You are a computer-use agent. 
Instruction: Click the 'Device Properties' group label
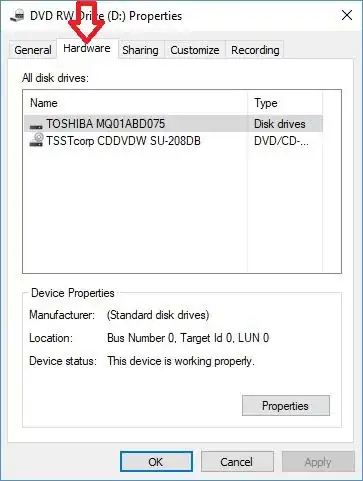[73, 293]
